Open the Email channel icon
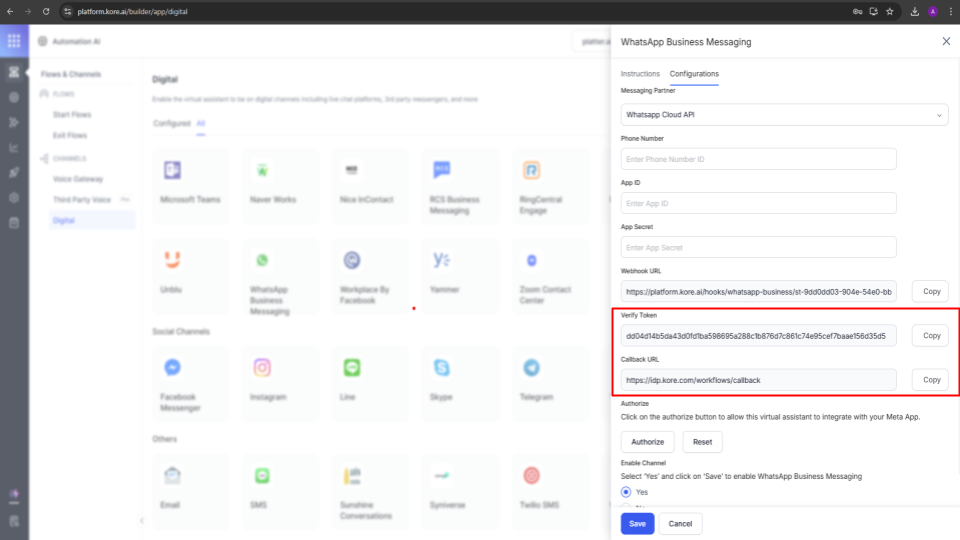The image size is (960, 540). point(172,476)
